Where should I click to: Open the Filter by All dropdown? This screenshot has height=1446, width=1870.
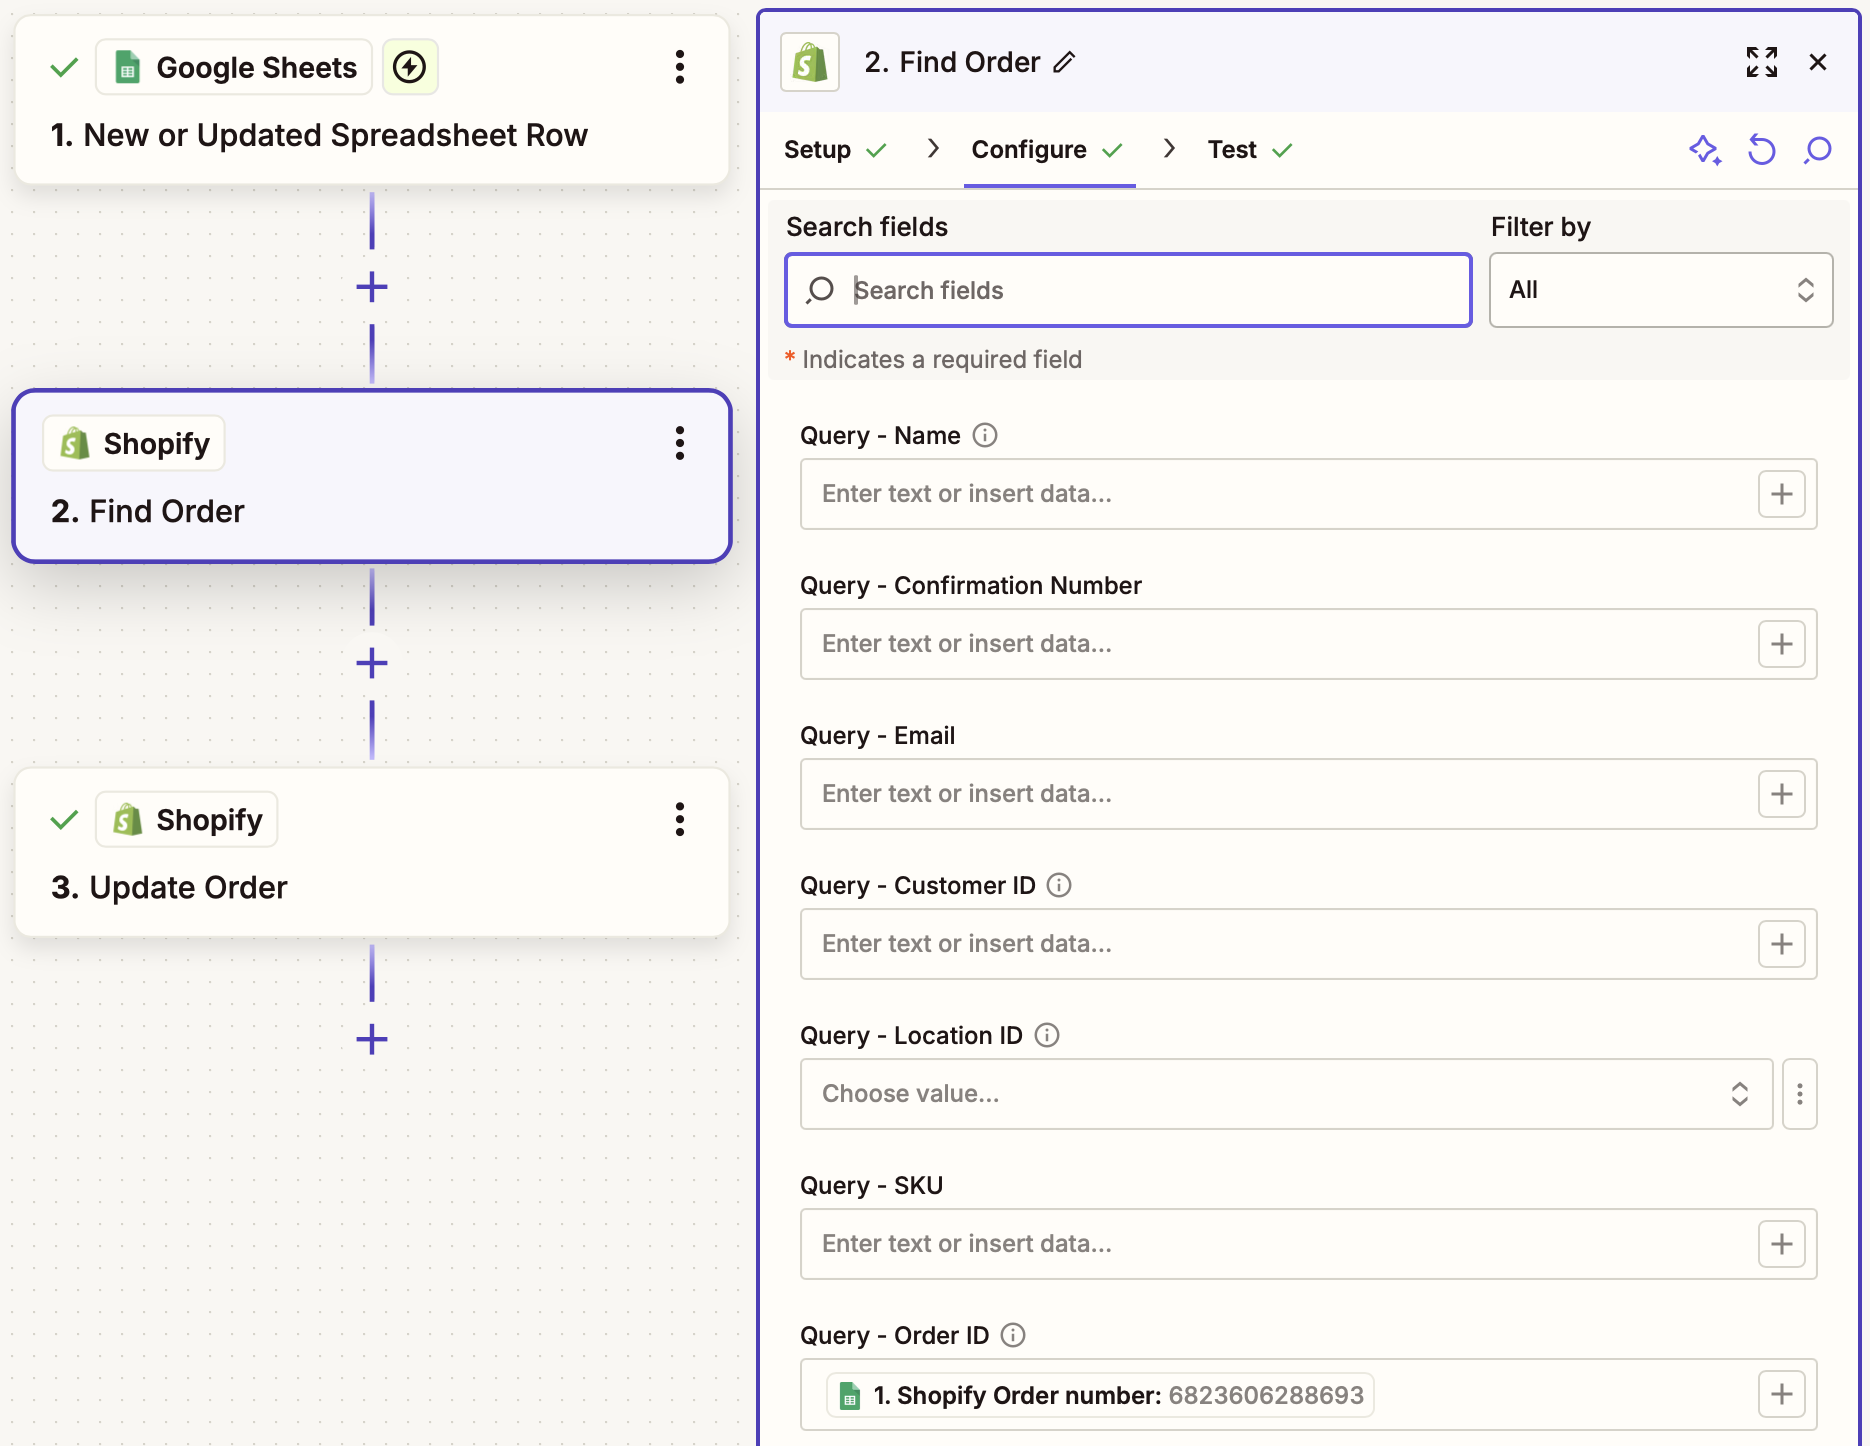coord(1661,290)
